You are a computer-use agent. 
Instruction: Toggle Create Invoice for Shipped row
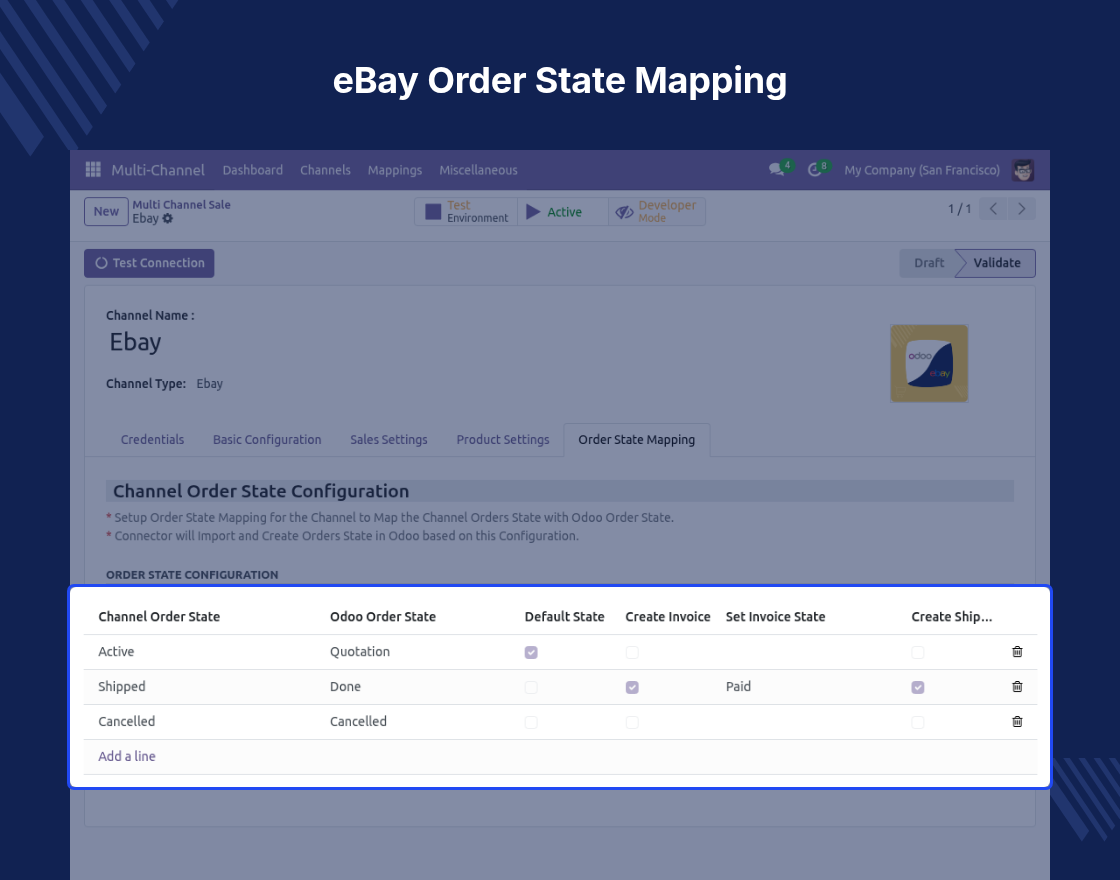(x=632, y=687)
